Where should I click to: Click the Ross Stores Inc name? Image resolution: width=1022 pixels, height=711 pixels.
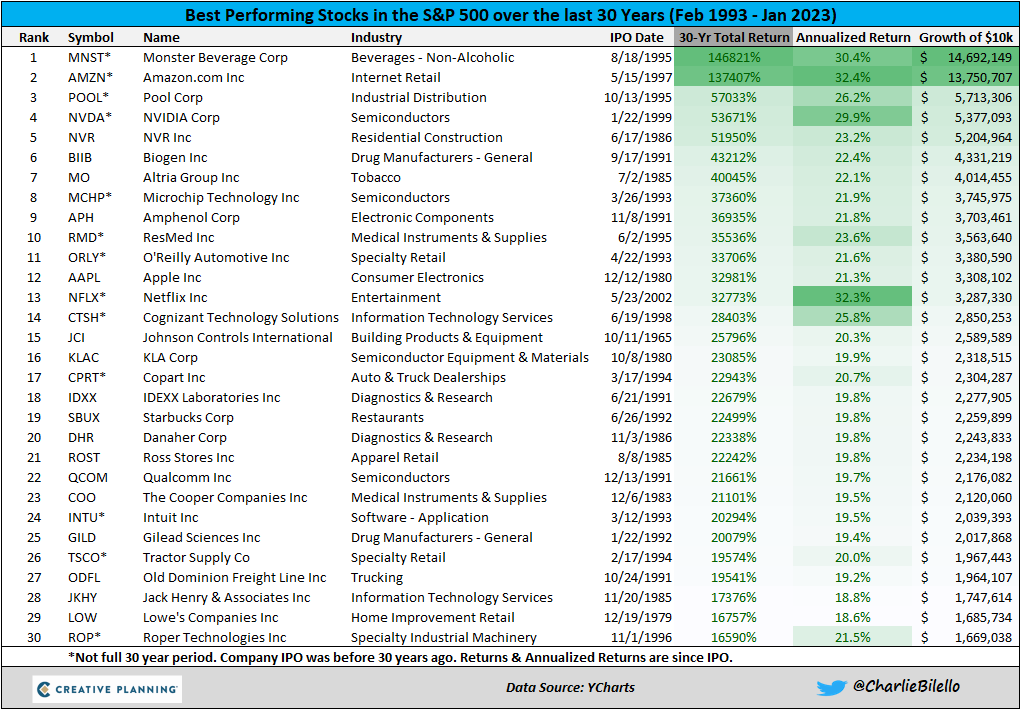click(x=188, y=457)
